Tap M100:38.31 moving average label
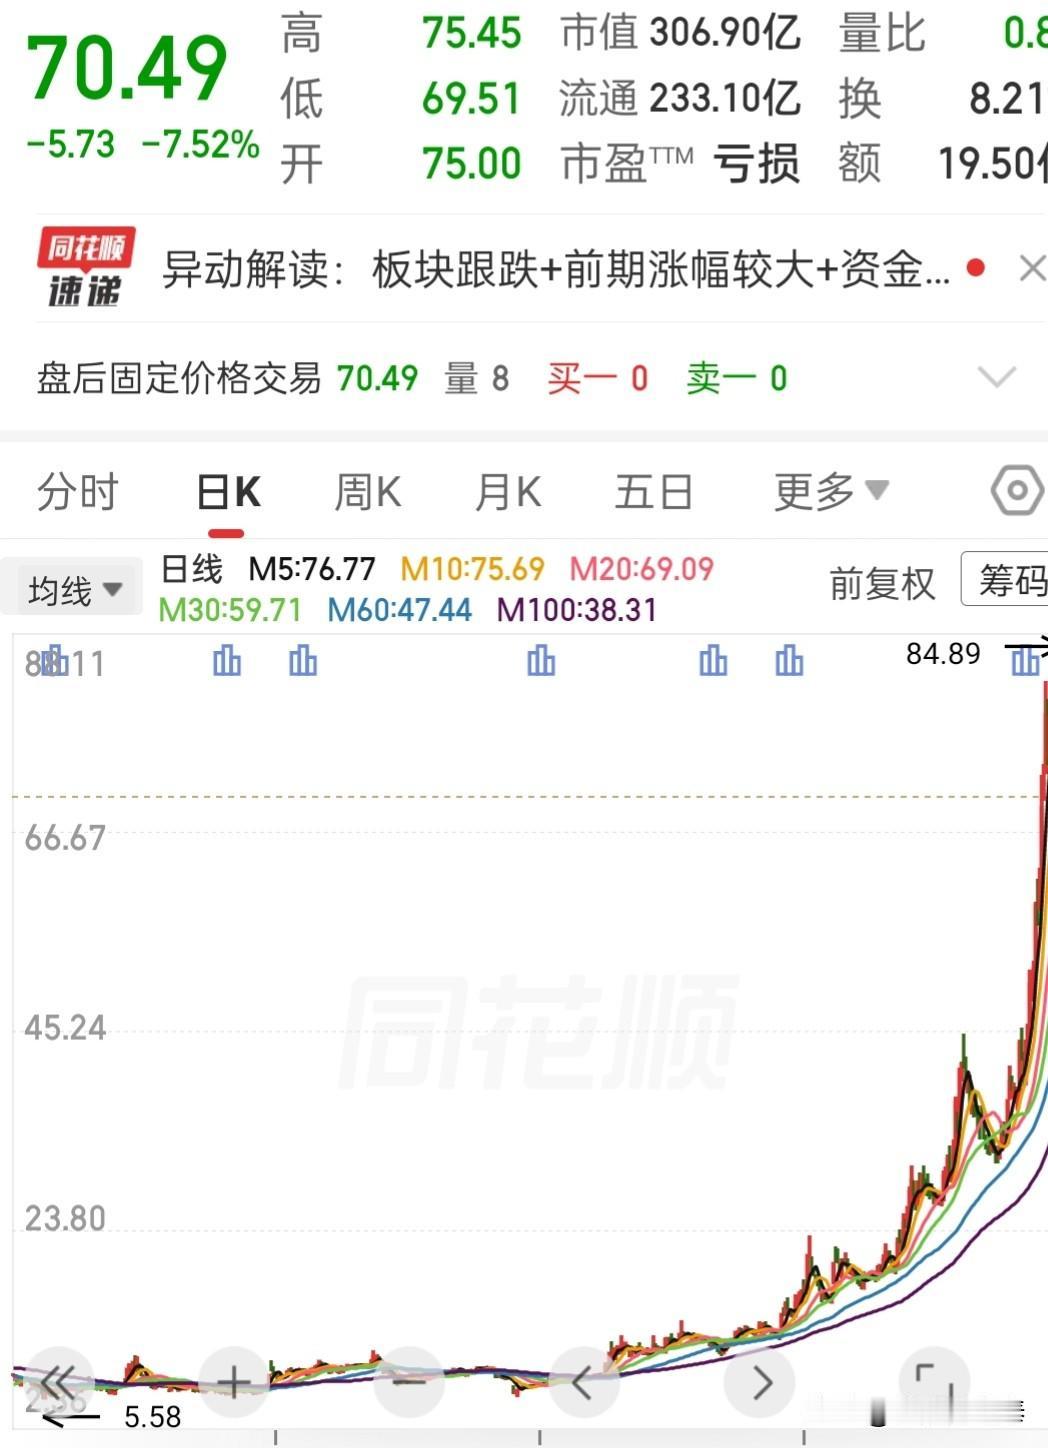The image size is (1048, 1448). [576, 609]
